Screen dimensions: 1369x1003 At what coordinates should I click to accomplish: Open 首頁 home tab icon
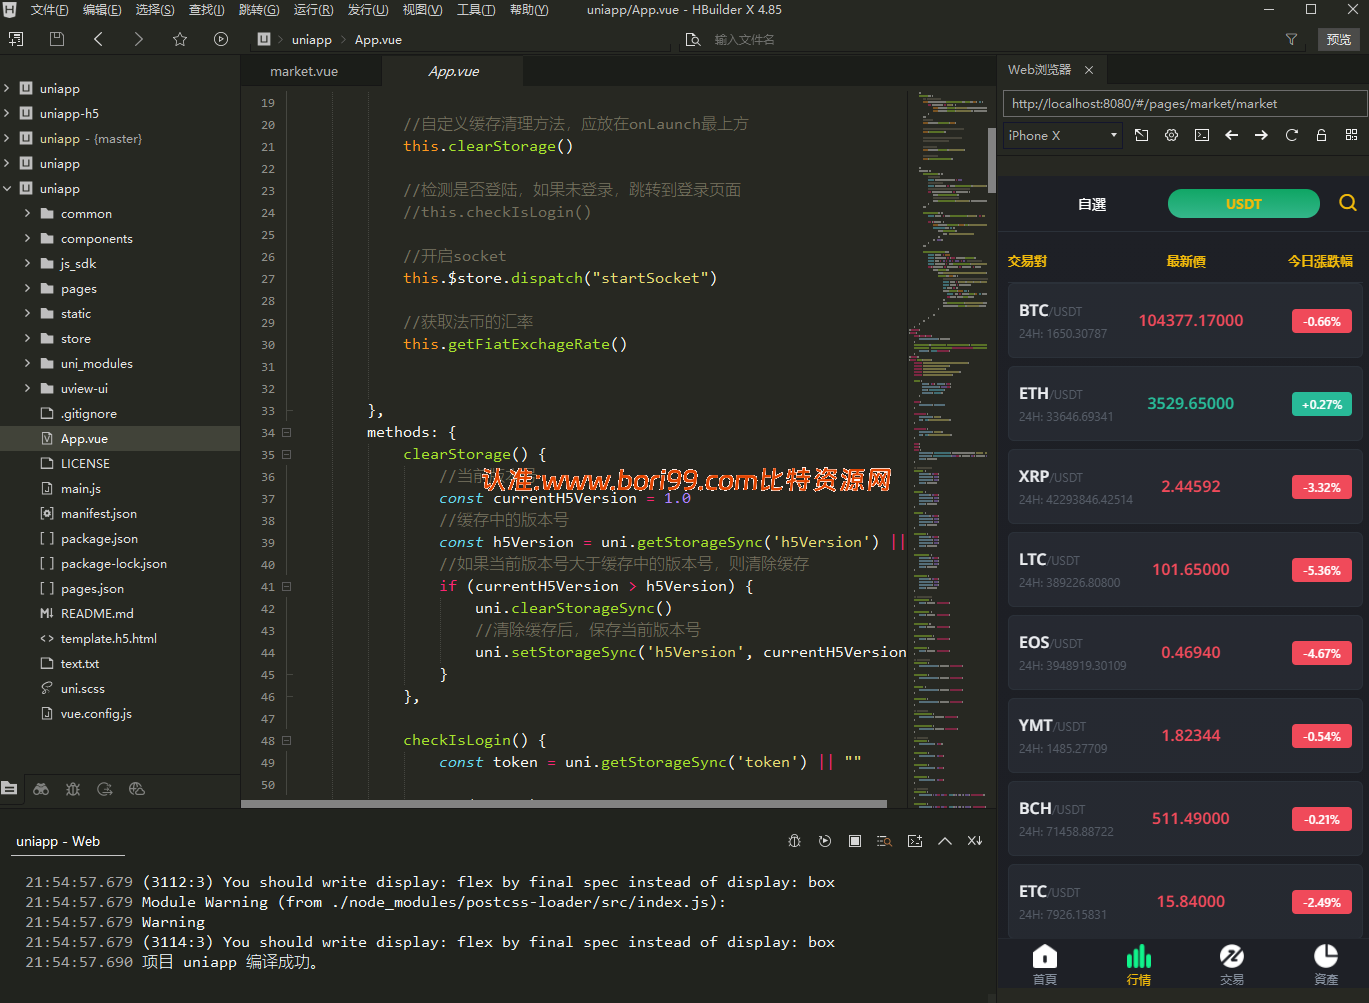1045,964
